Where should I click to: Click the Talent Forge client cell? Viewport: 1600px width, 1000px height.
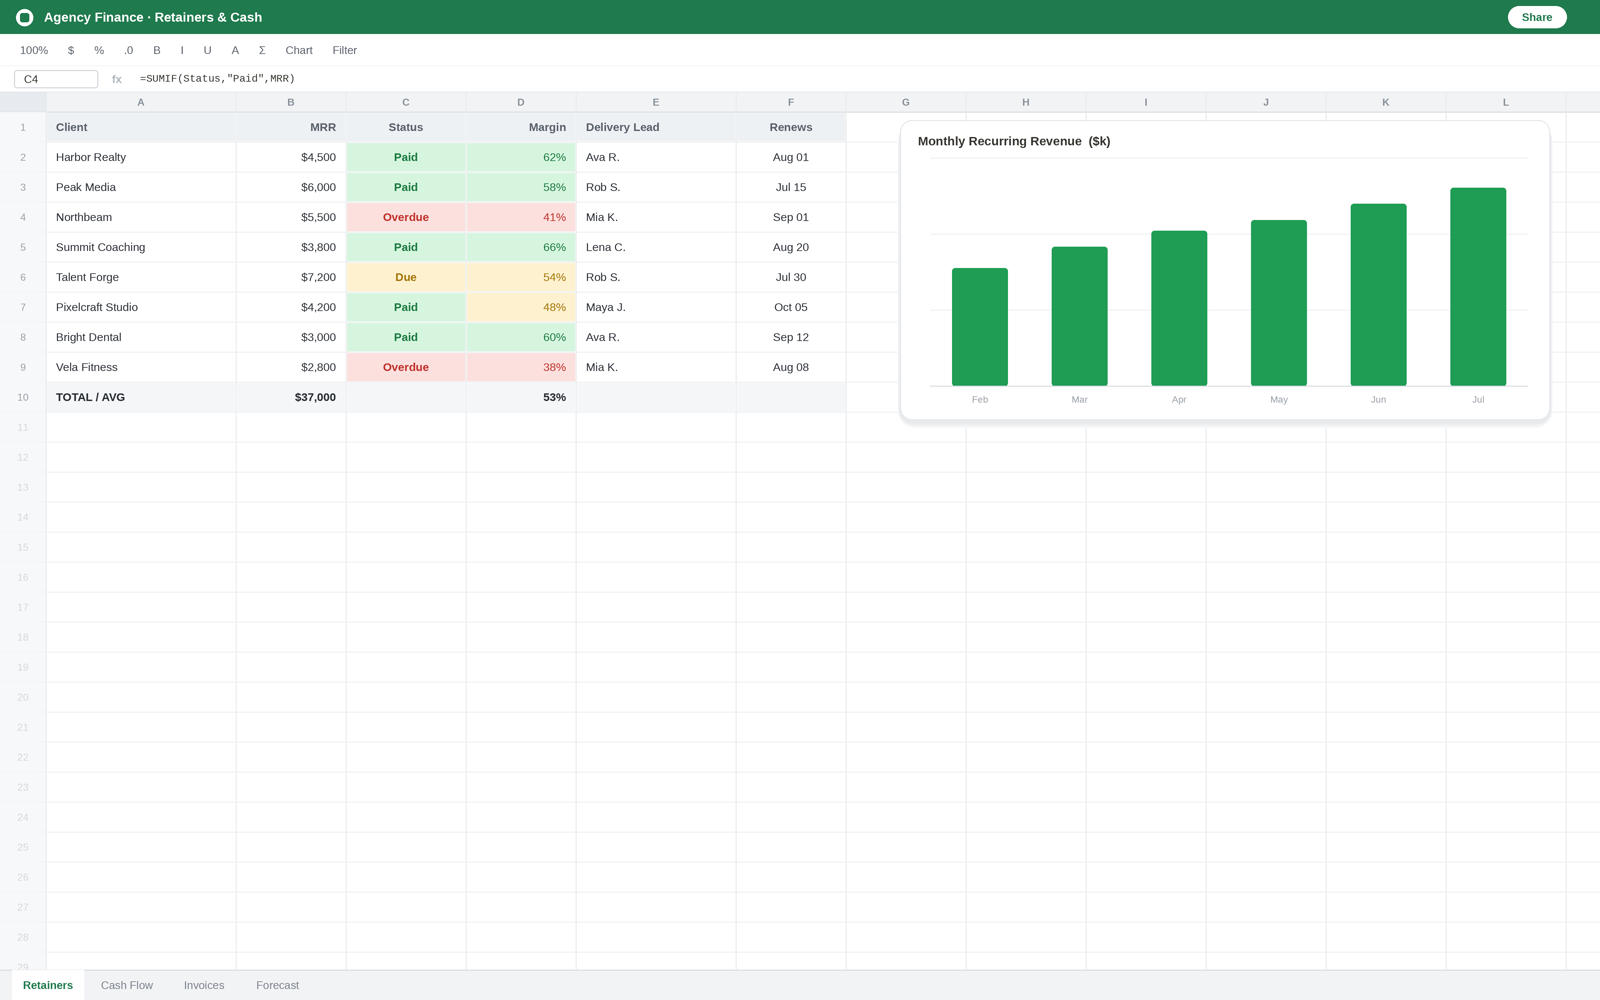[x=141, y=277]
